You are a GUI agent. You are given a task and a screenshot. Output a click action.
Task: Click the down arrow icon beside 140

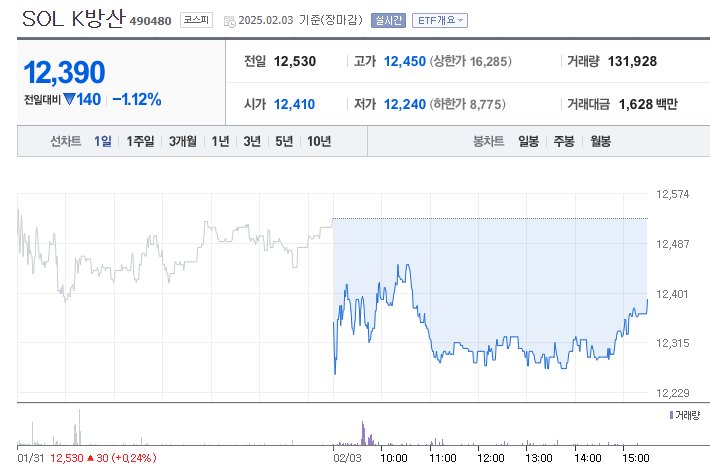(x=69, y=99)
